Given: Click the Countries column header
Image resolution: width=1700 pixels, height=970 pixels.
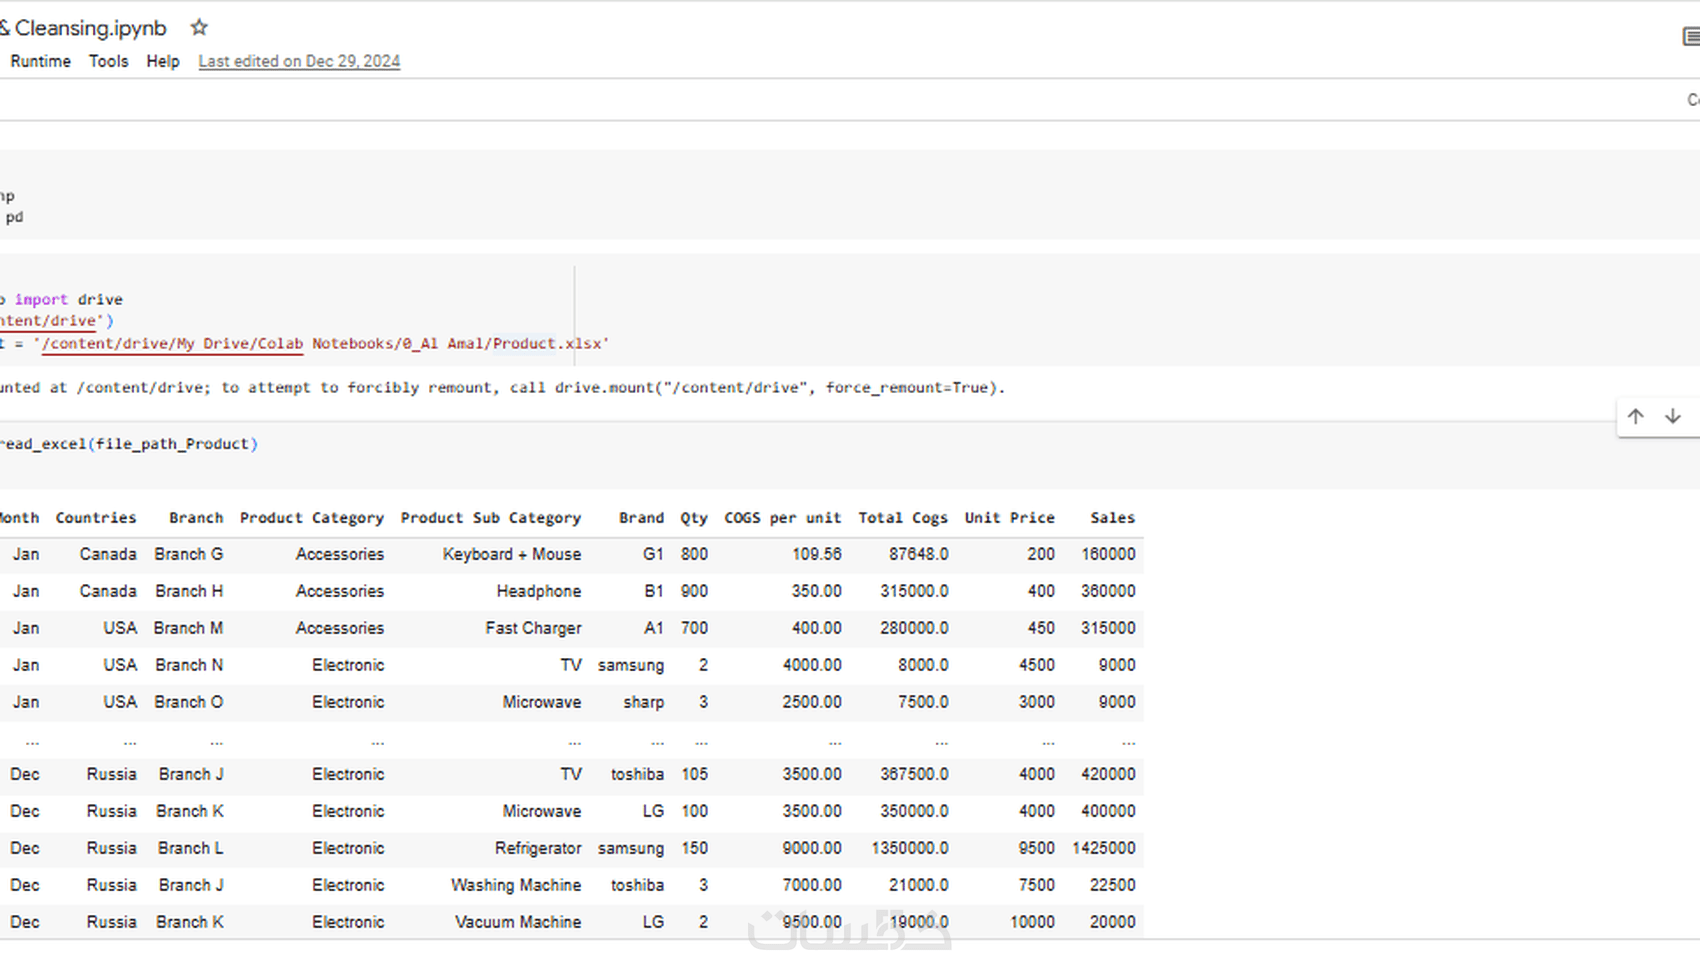Looking at the screenshot, I should (x=96, y=517).
